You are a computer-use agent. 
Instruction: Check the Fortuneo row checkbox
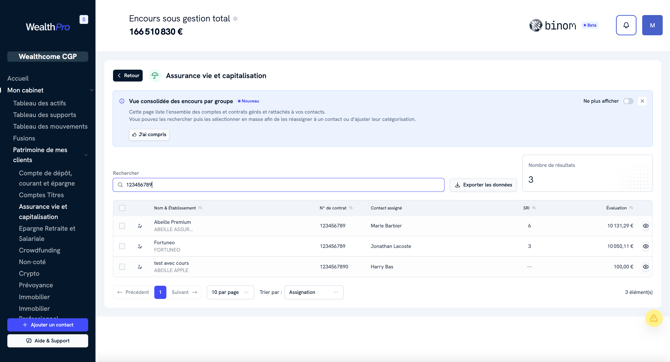(122, 246)
